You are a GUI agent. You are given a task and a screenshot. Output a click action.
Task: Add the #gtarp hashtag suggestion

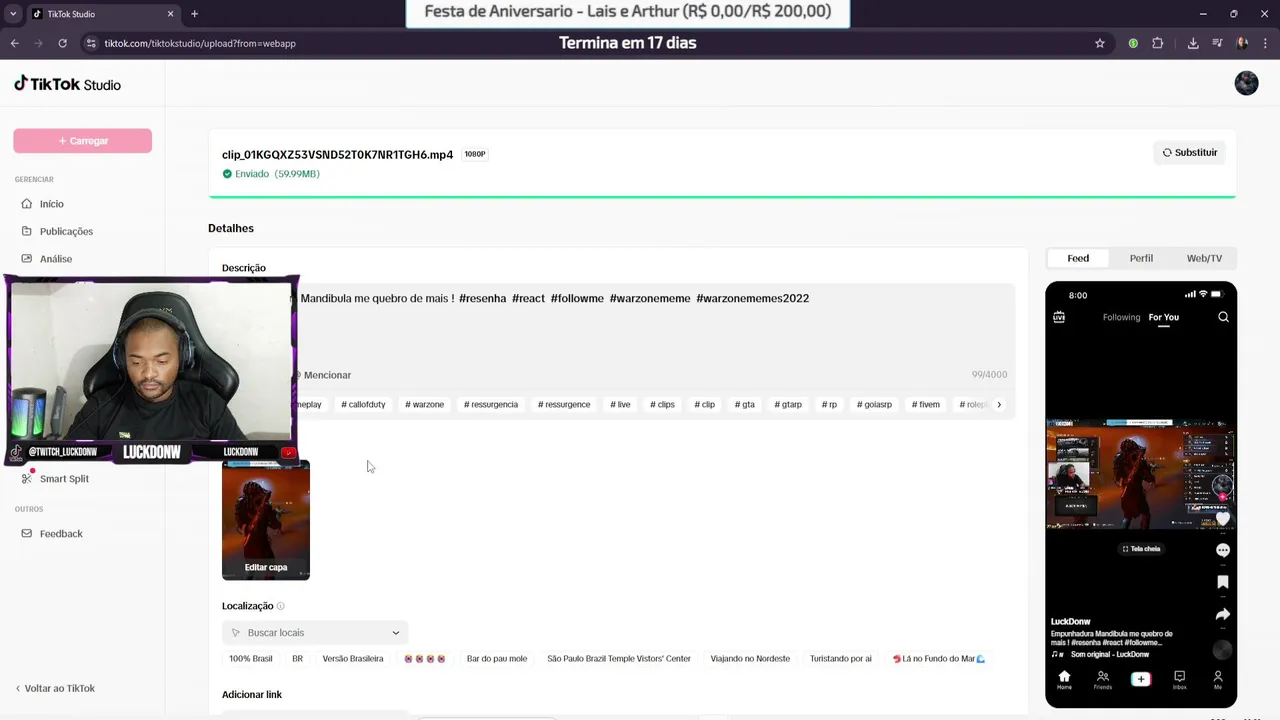[788, 405]
